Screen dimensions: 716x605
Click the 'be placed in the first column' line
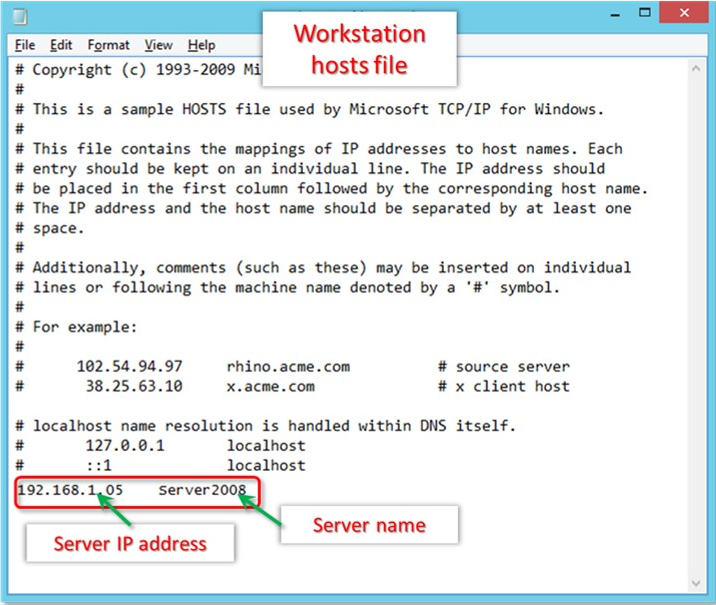[332, 188]
